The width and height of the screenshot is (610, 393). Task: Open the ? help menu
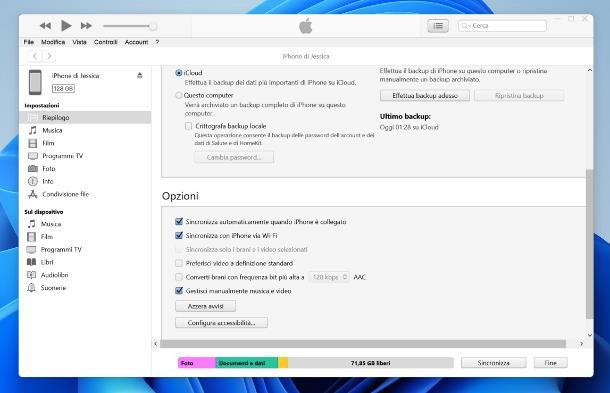tap(157, 42)
